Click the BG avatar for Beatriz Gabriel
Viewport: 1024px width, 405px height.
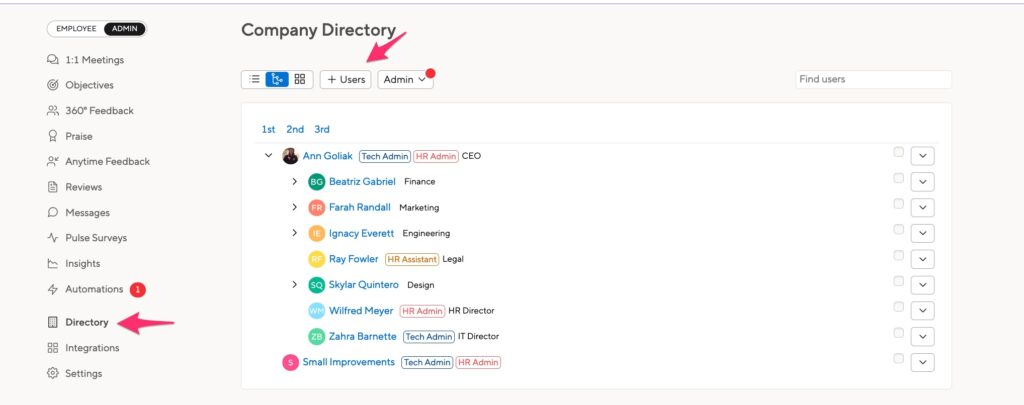[317, 182]
